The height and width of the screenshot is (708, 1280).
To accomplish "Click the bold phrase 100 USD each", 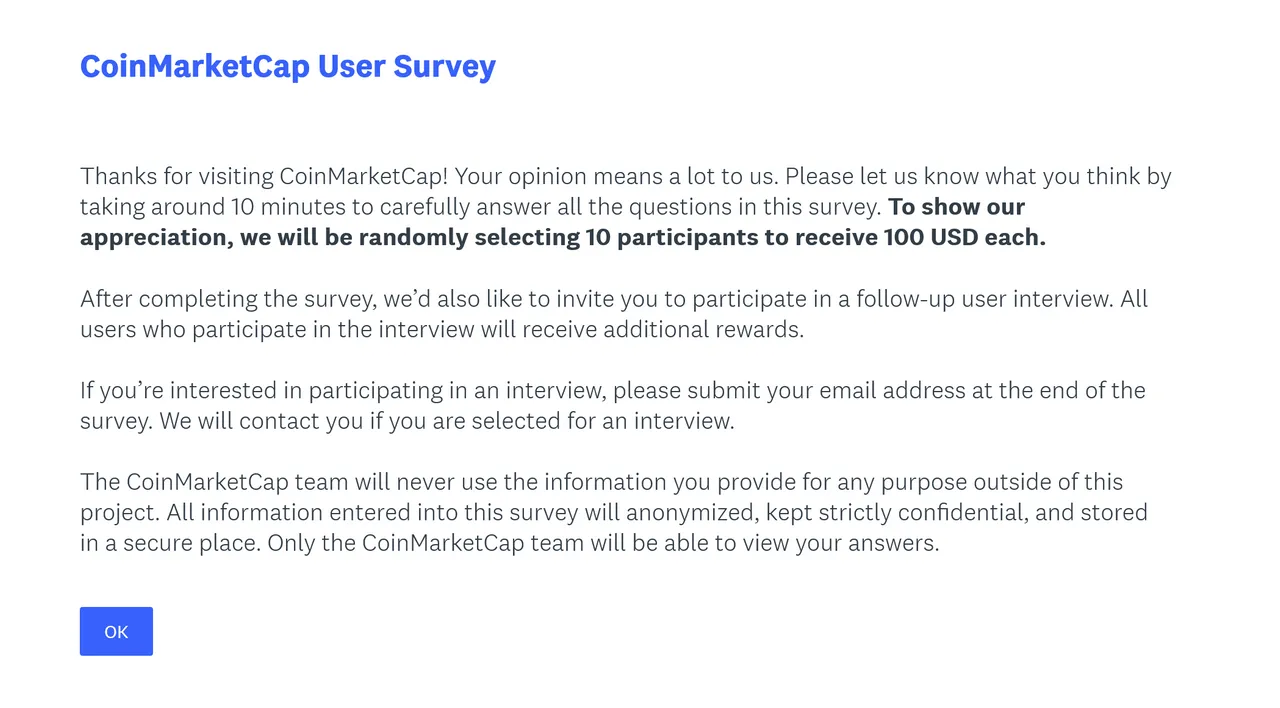I will tap(964, 238).
